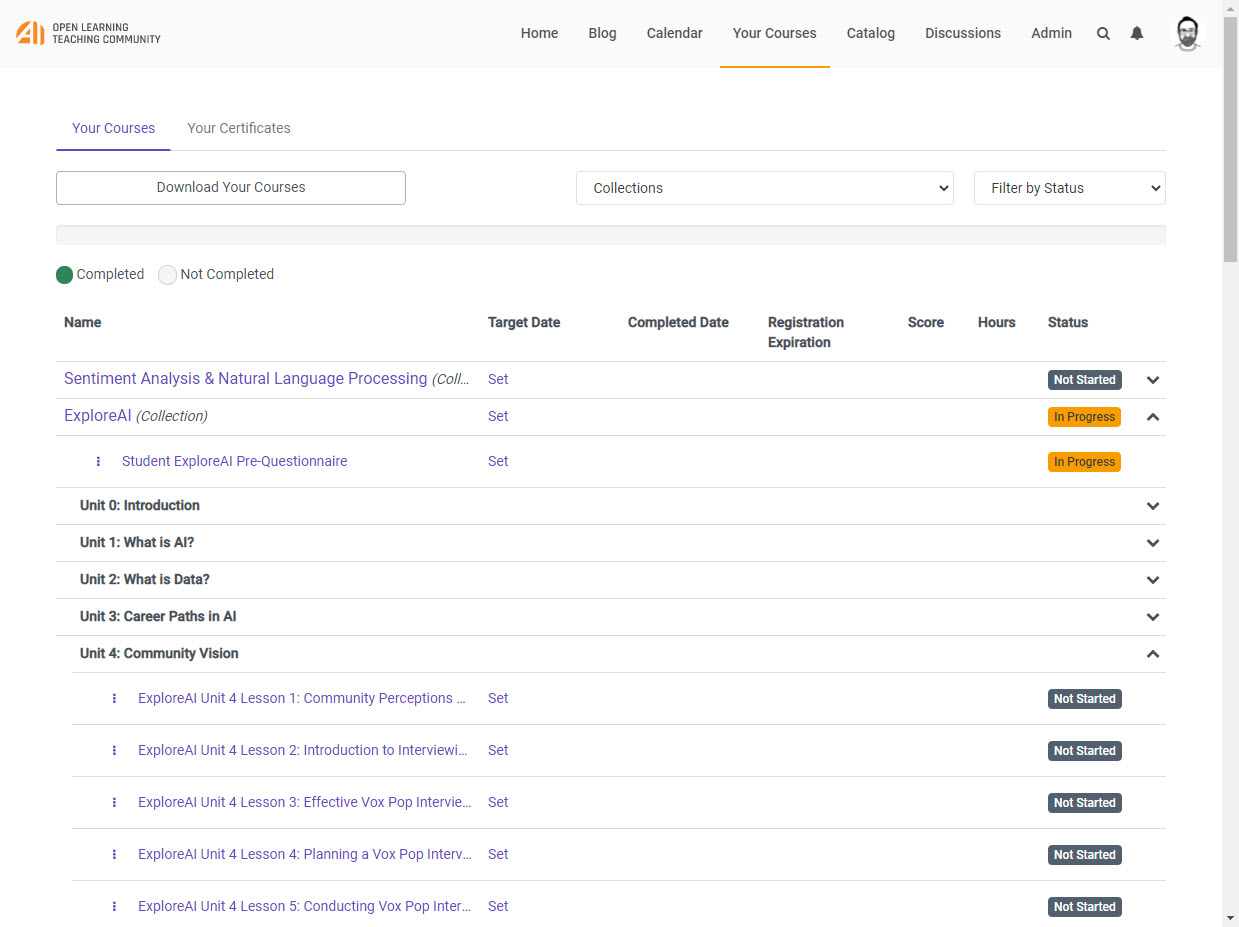
Task: Set target date for Student ExploreAI Pre-Questionnaire
Action: pos(498,461)
